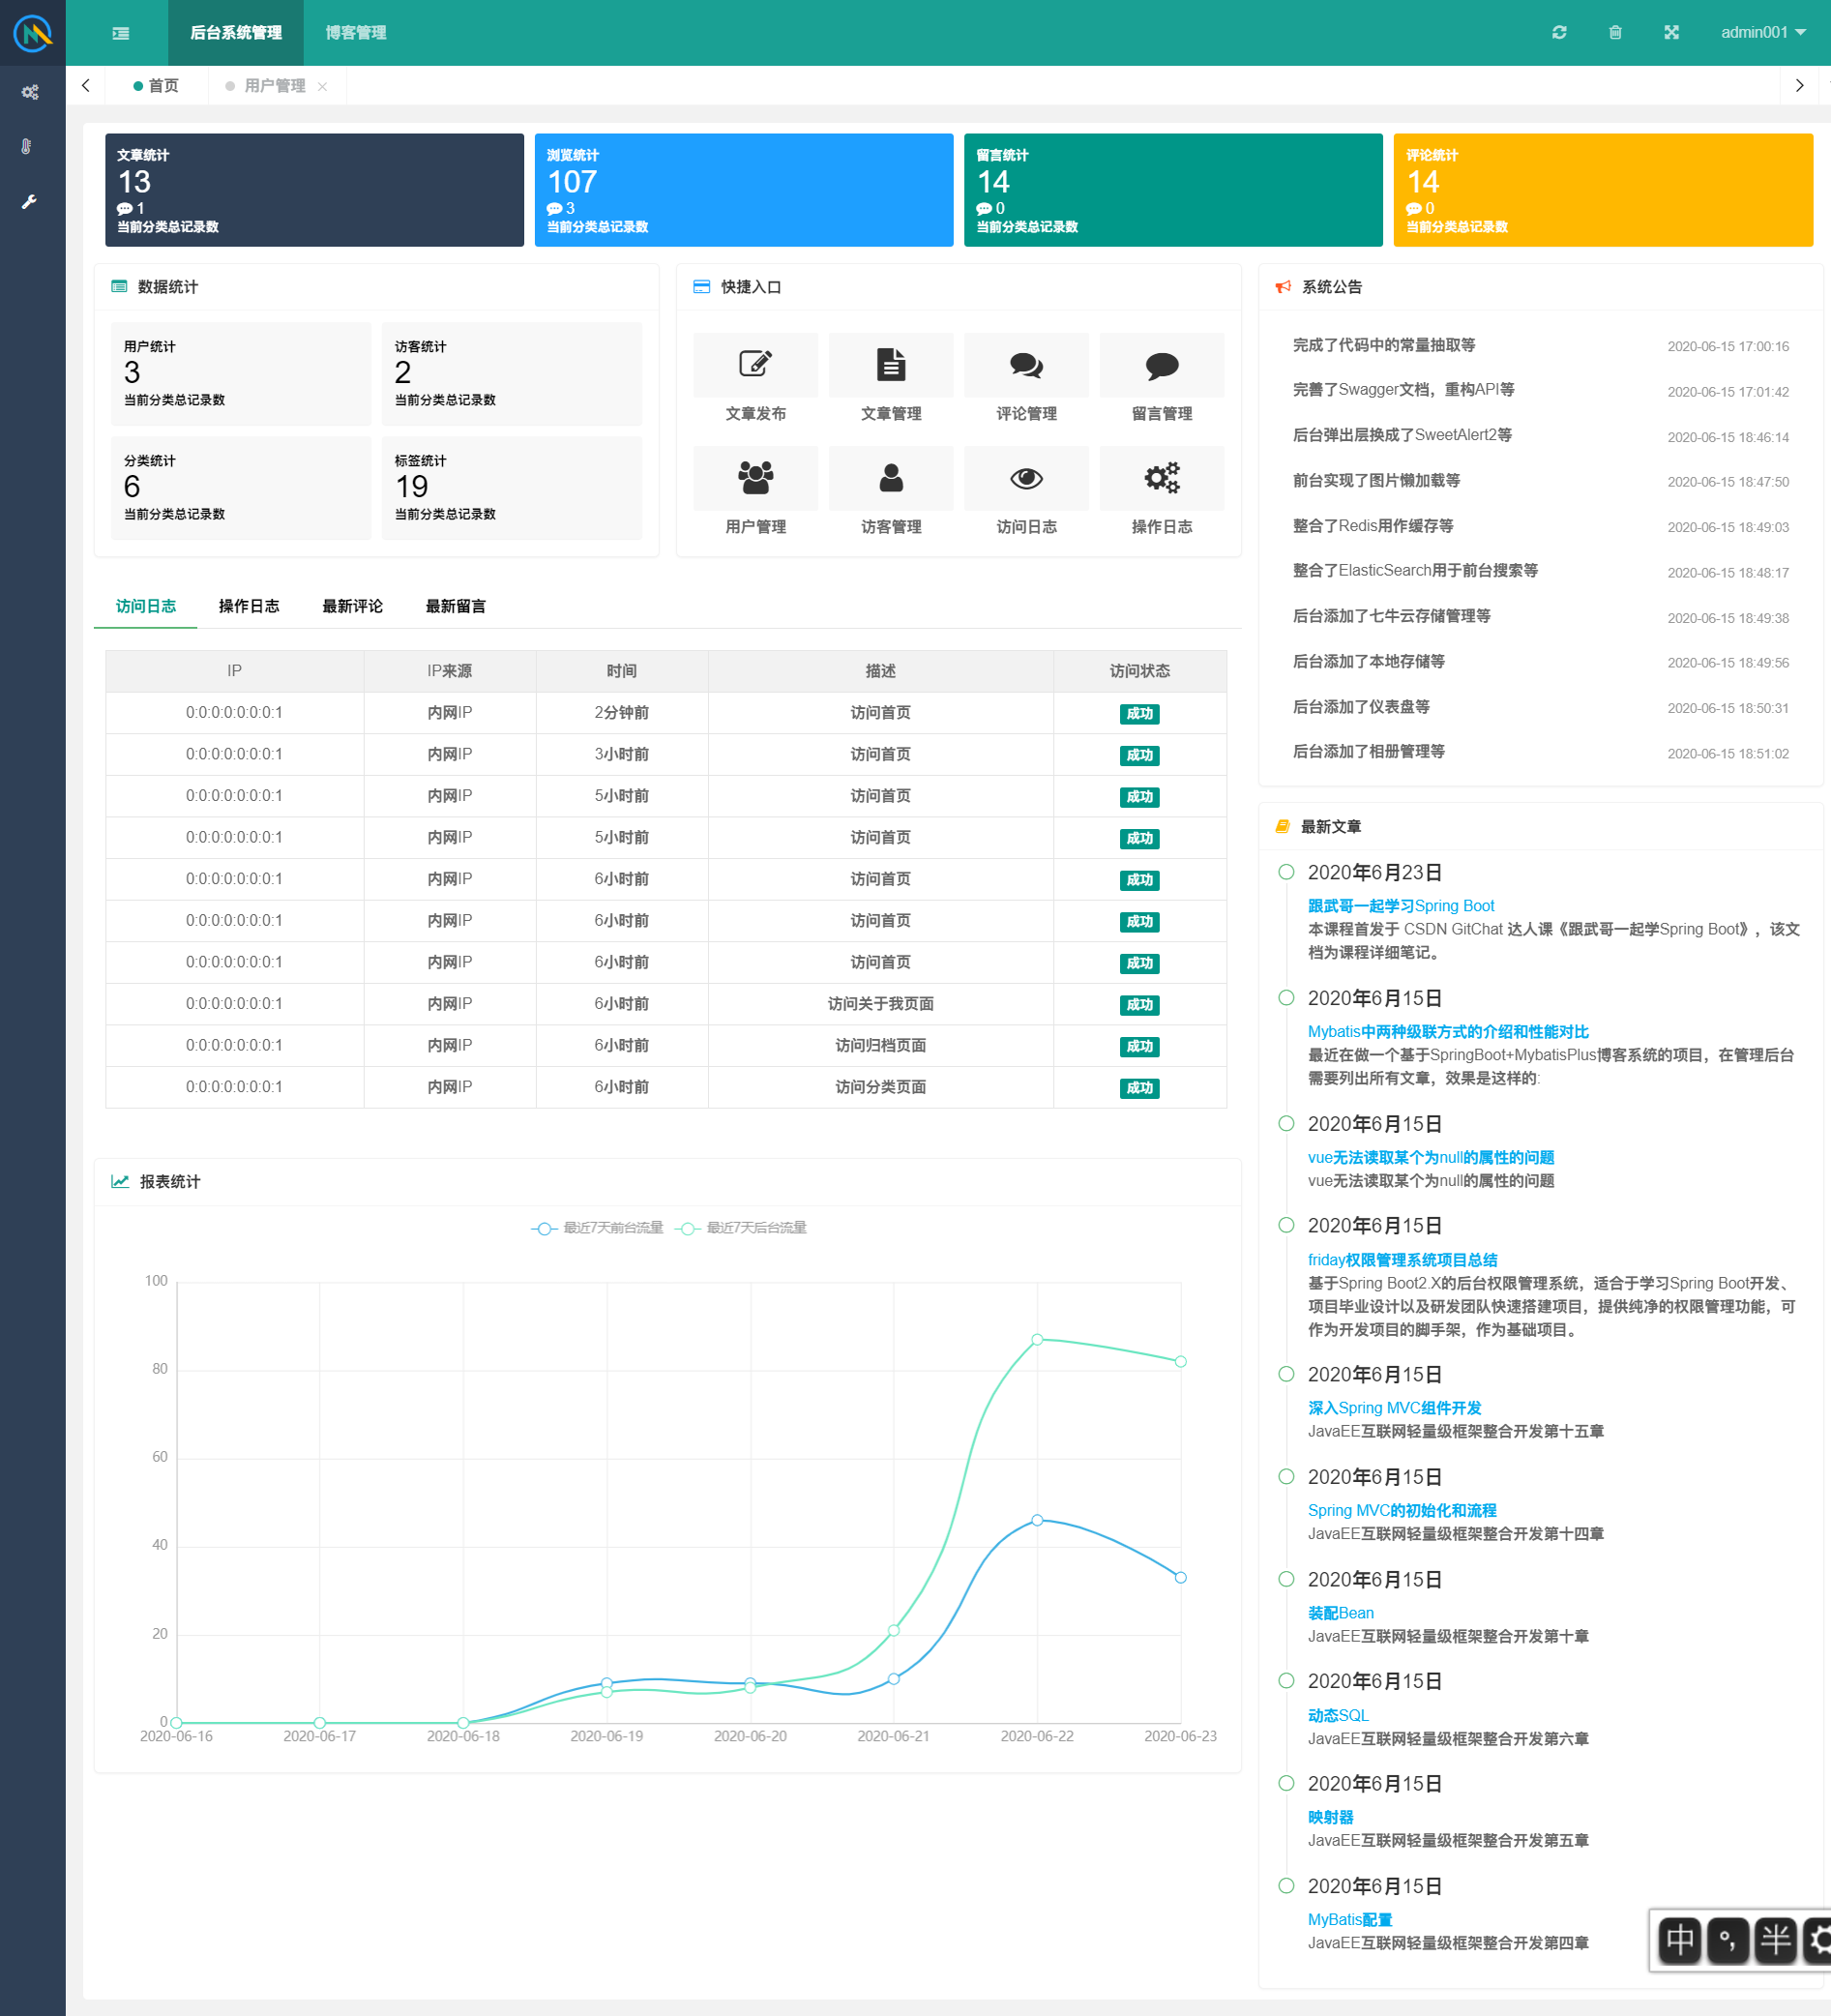Click the trash clear-cache icon
1831x2016 pixels.
tap(1615, 33)
